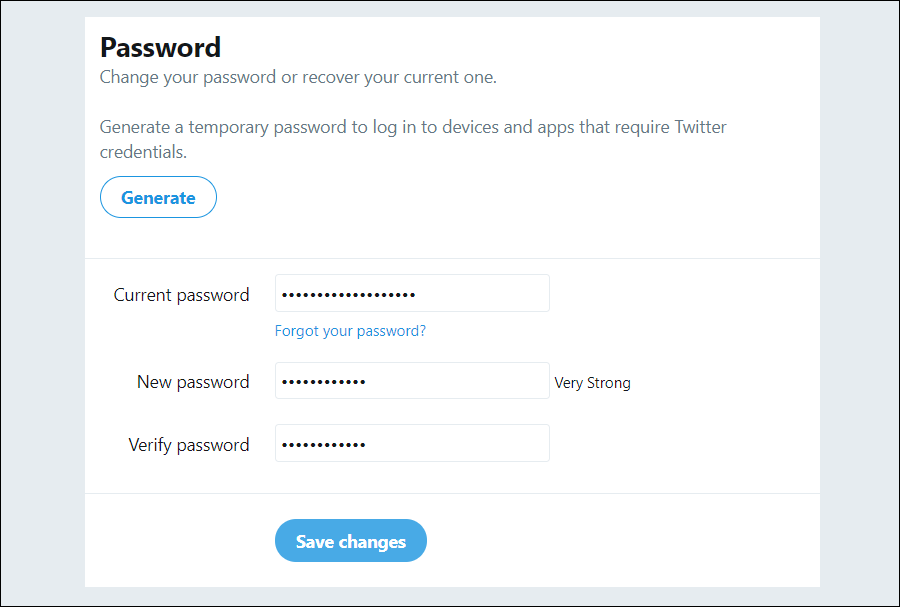This screenshot has height=607, width=900.
Task: Click the masked dots in New password
Action: click(x=323, y=382)
